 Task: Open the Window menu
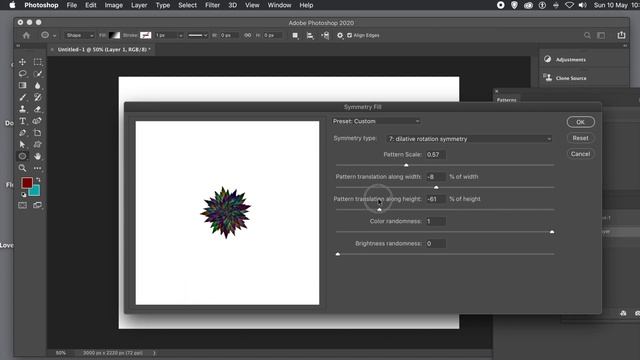point(279,5)
